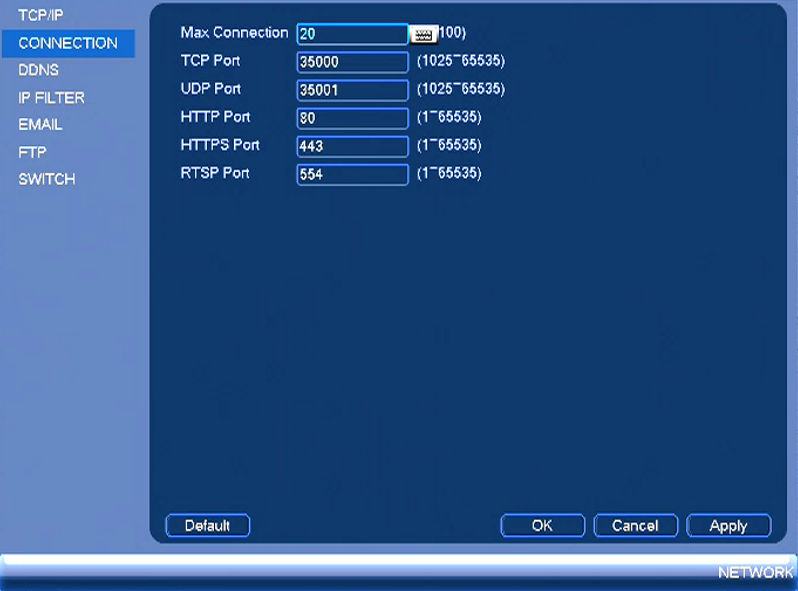Click the UDP Port label
798x591 pixels.
point(211,89)
